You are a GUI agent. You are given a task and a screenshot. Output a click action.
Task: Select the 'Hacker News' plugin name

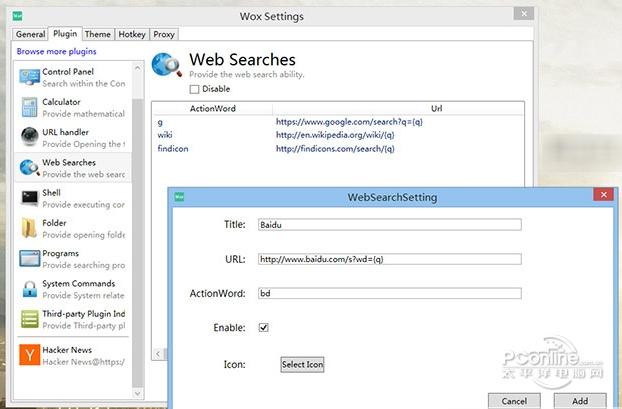pyautogui.click(x=67, y=350)
